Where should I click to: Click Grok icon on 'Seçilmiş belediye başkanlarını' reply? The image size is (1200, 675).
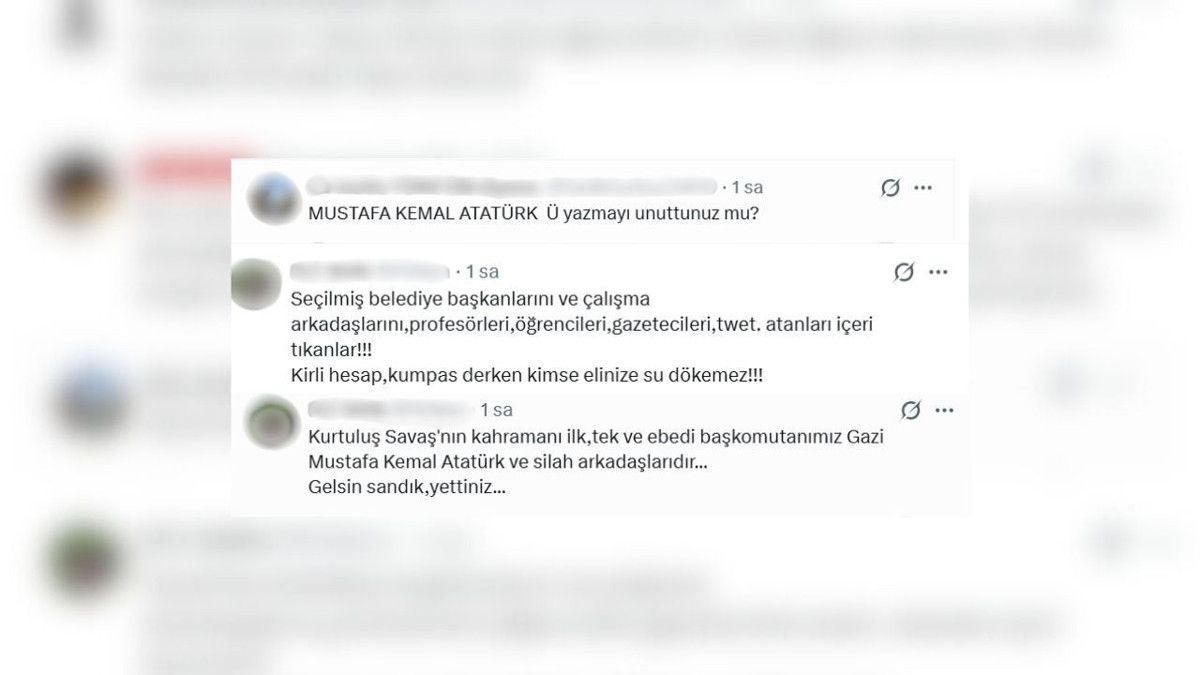904,272
